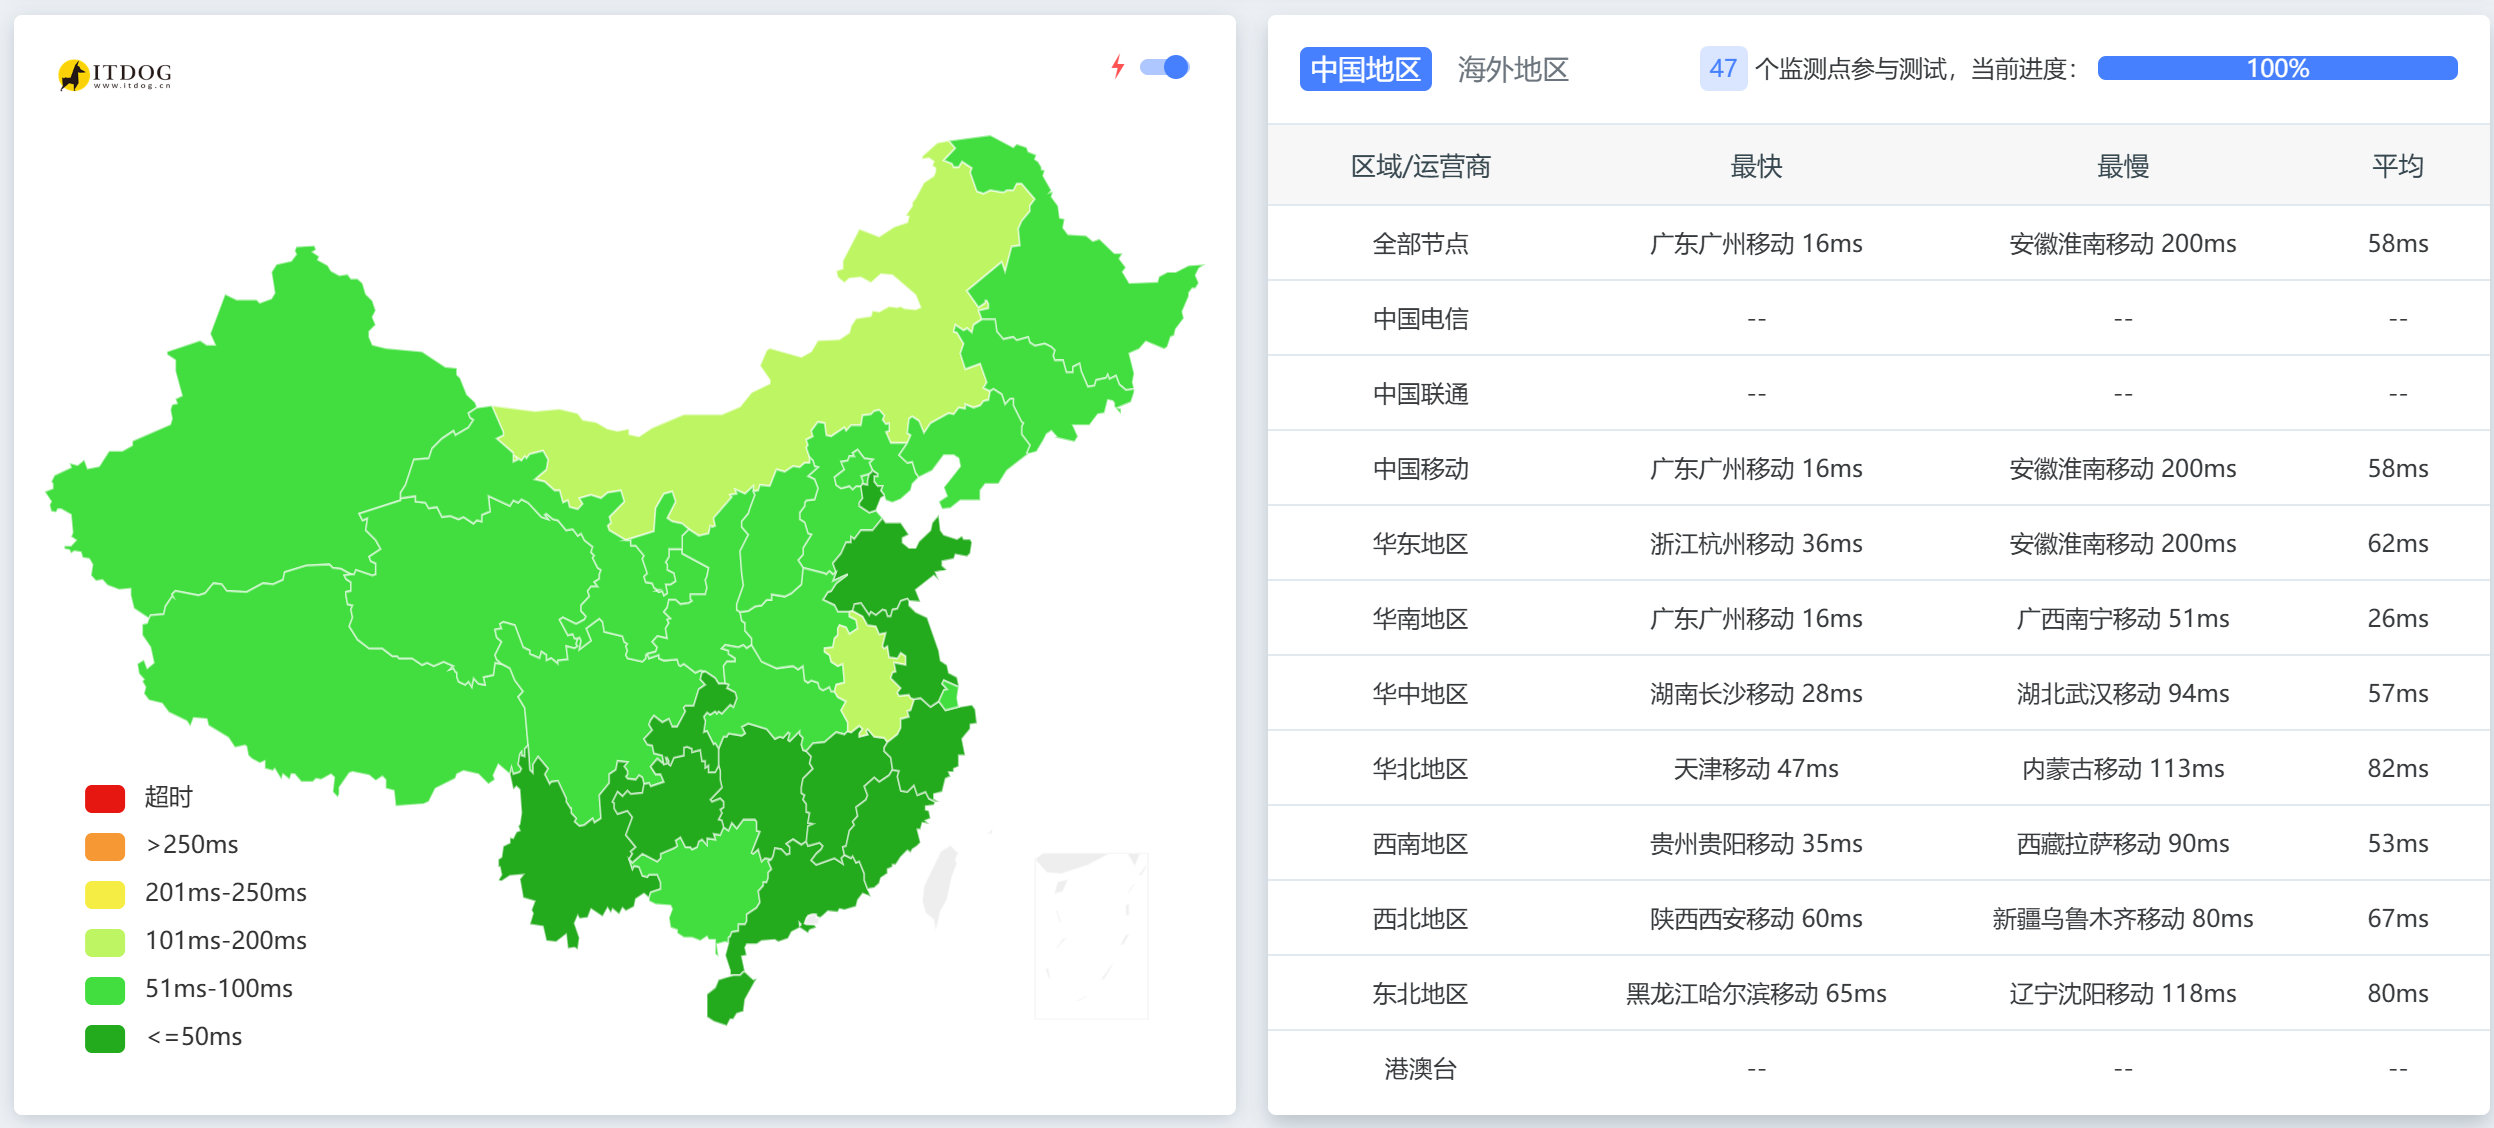Click the blue 47 monitoring points badge
This screenshot has height=1128, width=2494.
tap(1724, 69)
